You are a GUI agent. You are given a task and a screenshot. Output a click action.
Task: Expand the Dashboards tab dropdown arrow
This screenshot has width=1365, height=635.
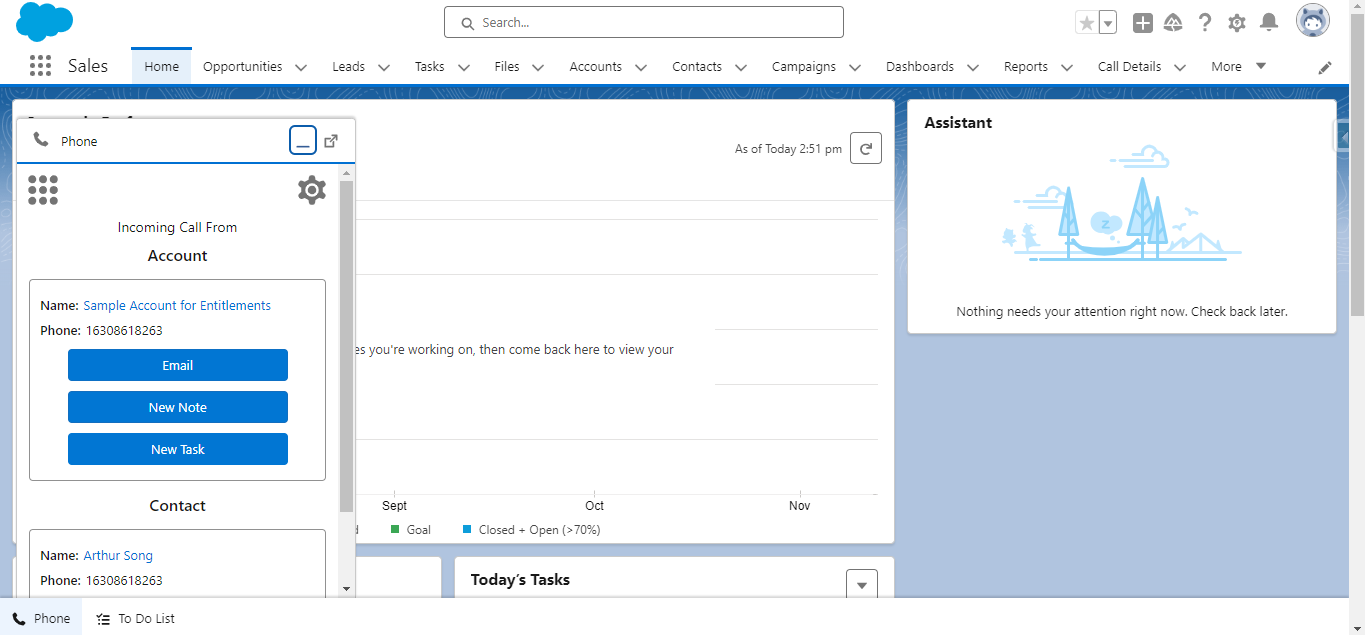pyautogui.click(x=973, y=68)
